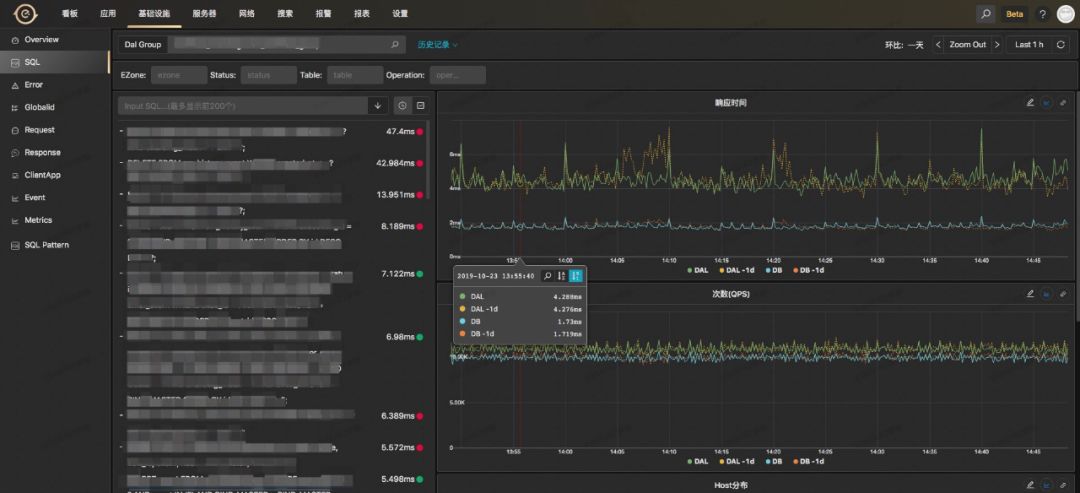Viewport: 1080px width, 493px height.
Task: Click the Beta button
Action: (1015, 14)
